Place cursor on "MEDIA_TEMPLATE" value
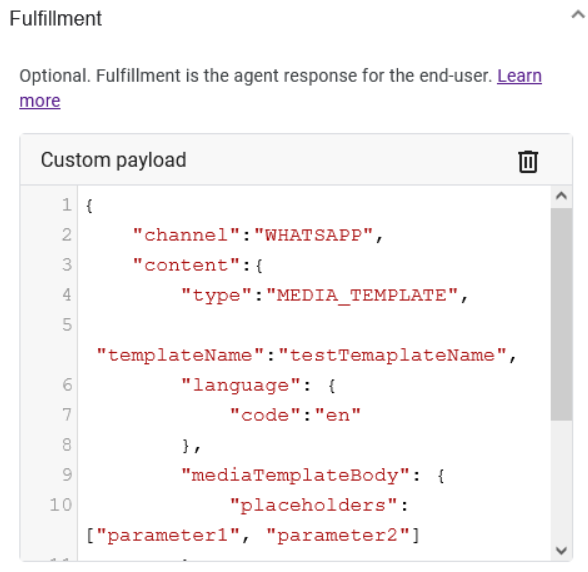This screenshot has width=588, height=572. tap(362, 296)
